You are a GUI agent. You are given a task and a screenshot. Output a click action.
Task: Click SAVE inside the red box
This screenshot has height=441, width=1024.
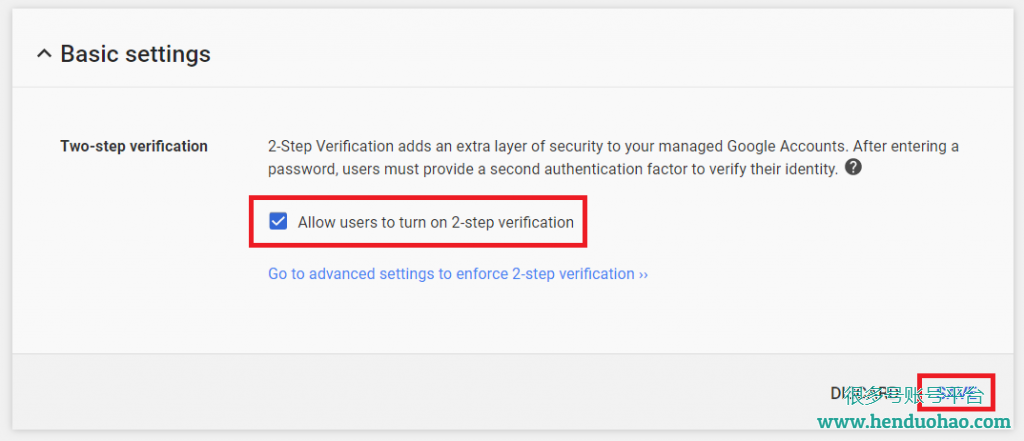coord(956,393)
